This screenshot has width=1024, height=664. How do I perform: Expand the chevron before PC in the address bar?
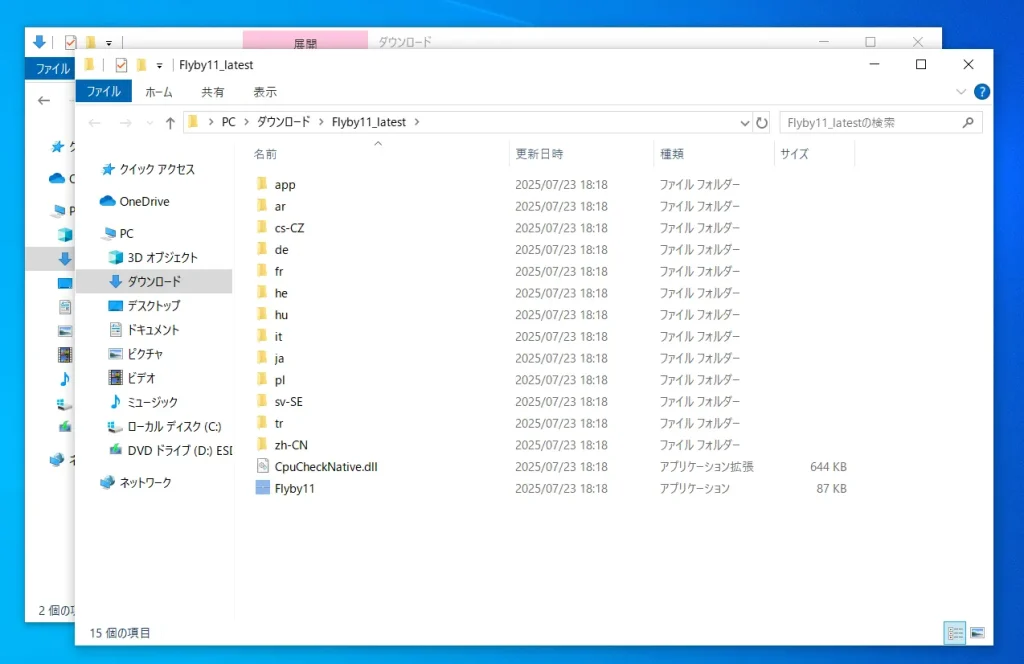click(x=210, y=122)
